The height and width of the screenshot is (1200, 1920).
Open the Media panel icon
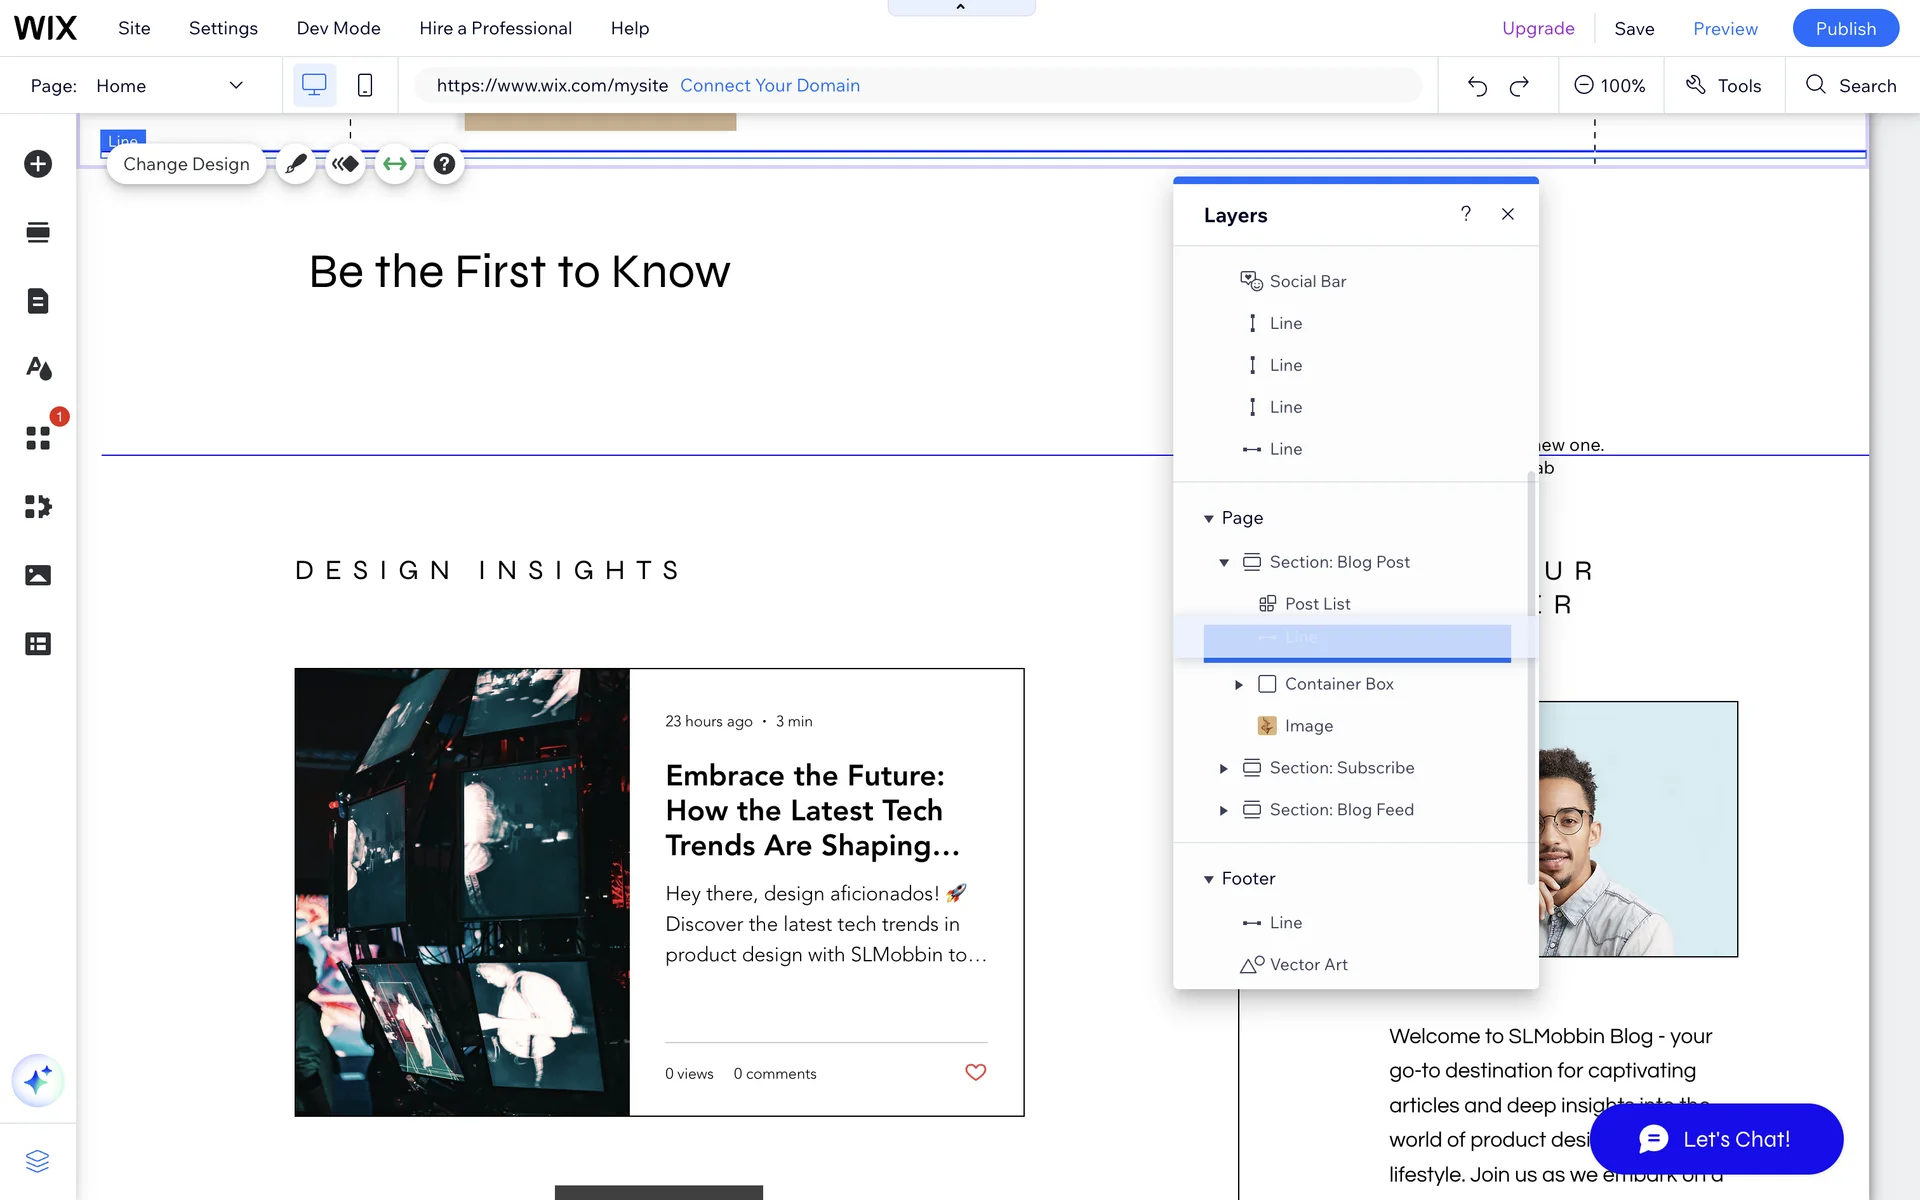(x=38, y=575)
